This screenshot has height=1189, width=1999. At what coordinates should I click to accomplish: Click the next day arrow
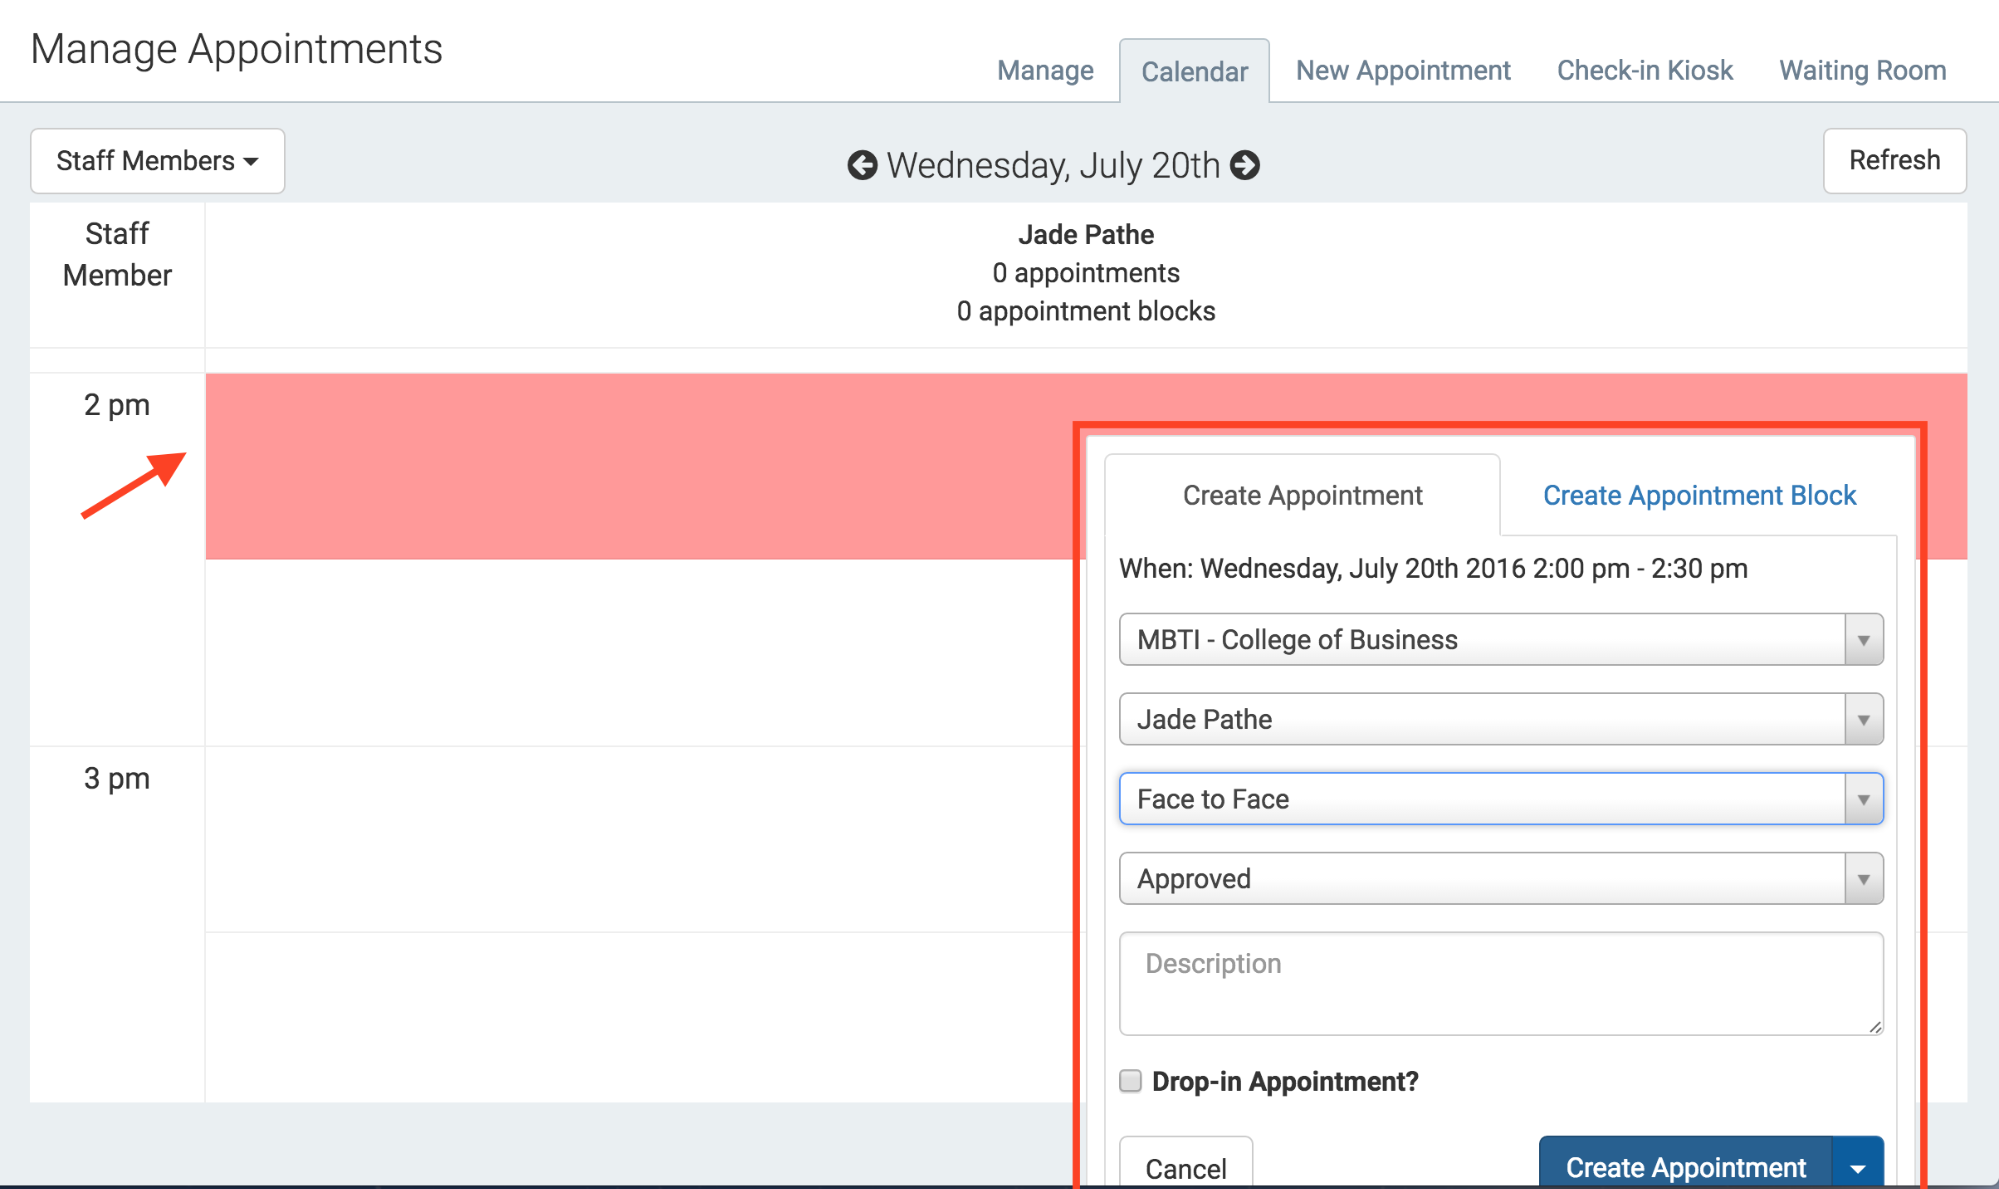[x=1245, y=166]
